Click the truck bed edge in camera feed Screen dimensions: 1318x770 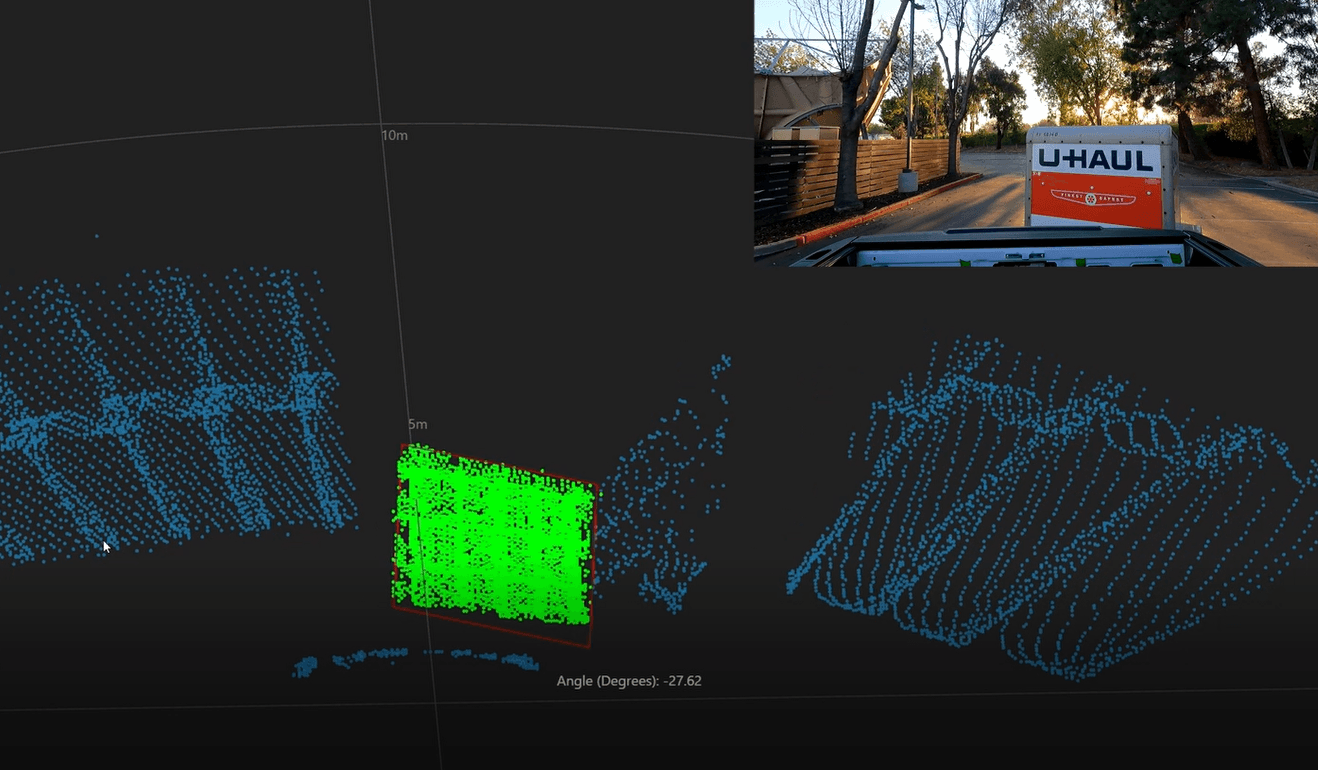[x=1010, y=245]
